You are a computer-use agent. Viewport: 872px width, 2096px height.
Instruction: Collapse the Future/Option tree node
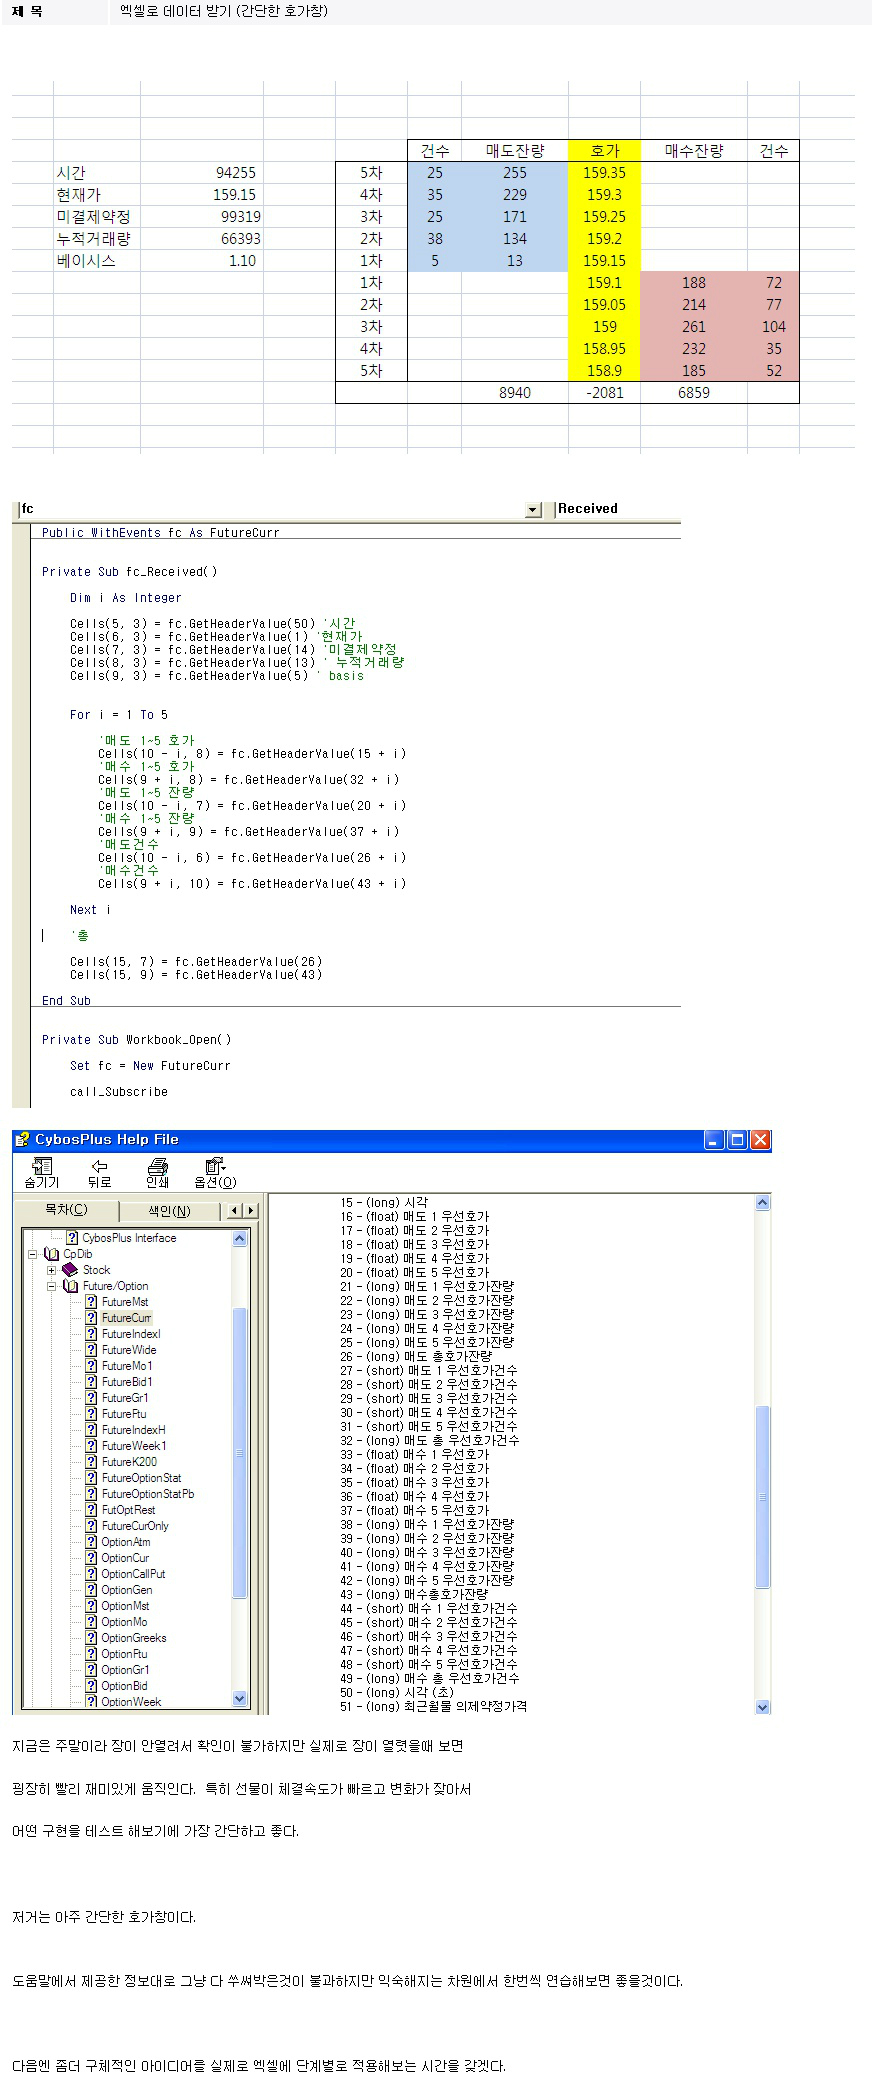click(52, 1286)
